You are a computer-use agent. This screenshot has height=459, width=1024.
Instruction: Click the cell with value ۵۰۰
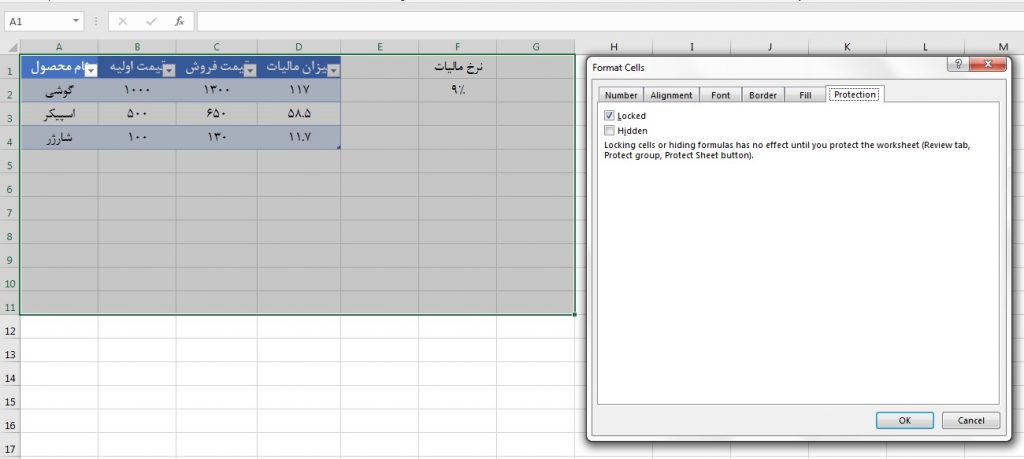137,114
